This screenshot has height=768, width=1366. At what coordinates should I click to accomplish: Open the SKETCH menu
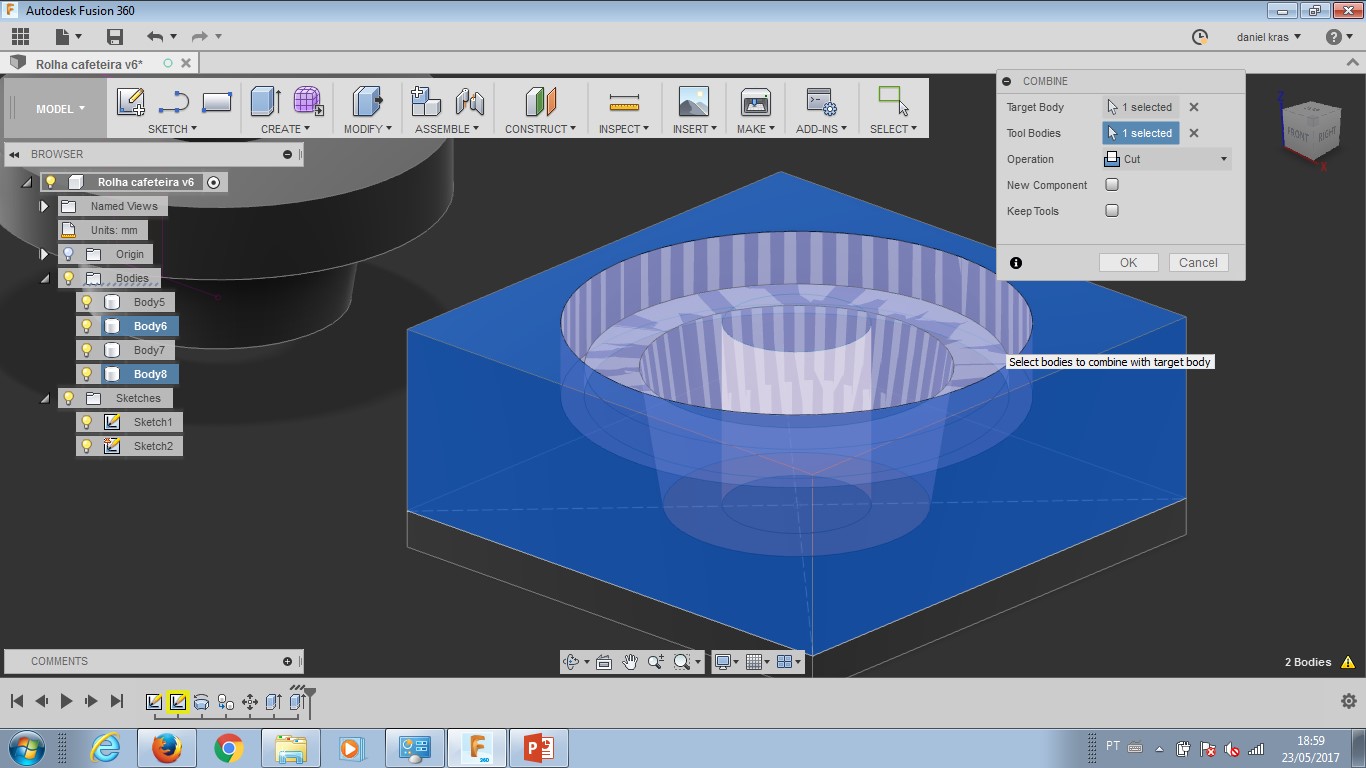172,129
